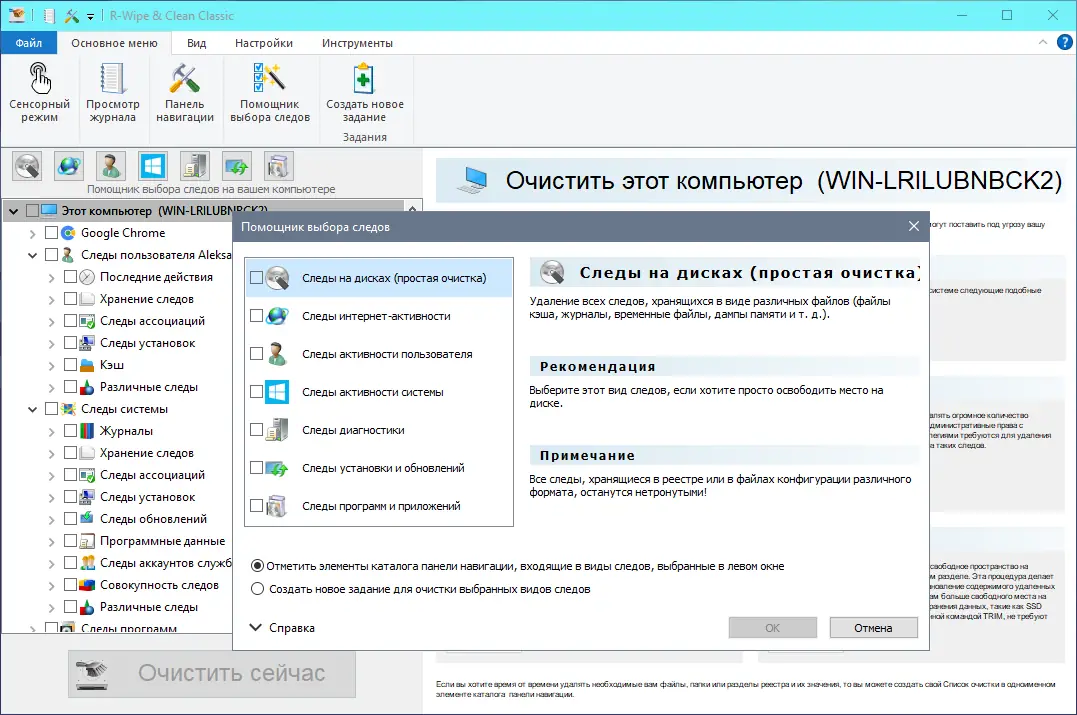Click Следы аккаунтов служб icon

pyautogui.click(x=87, y=563)
